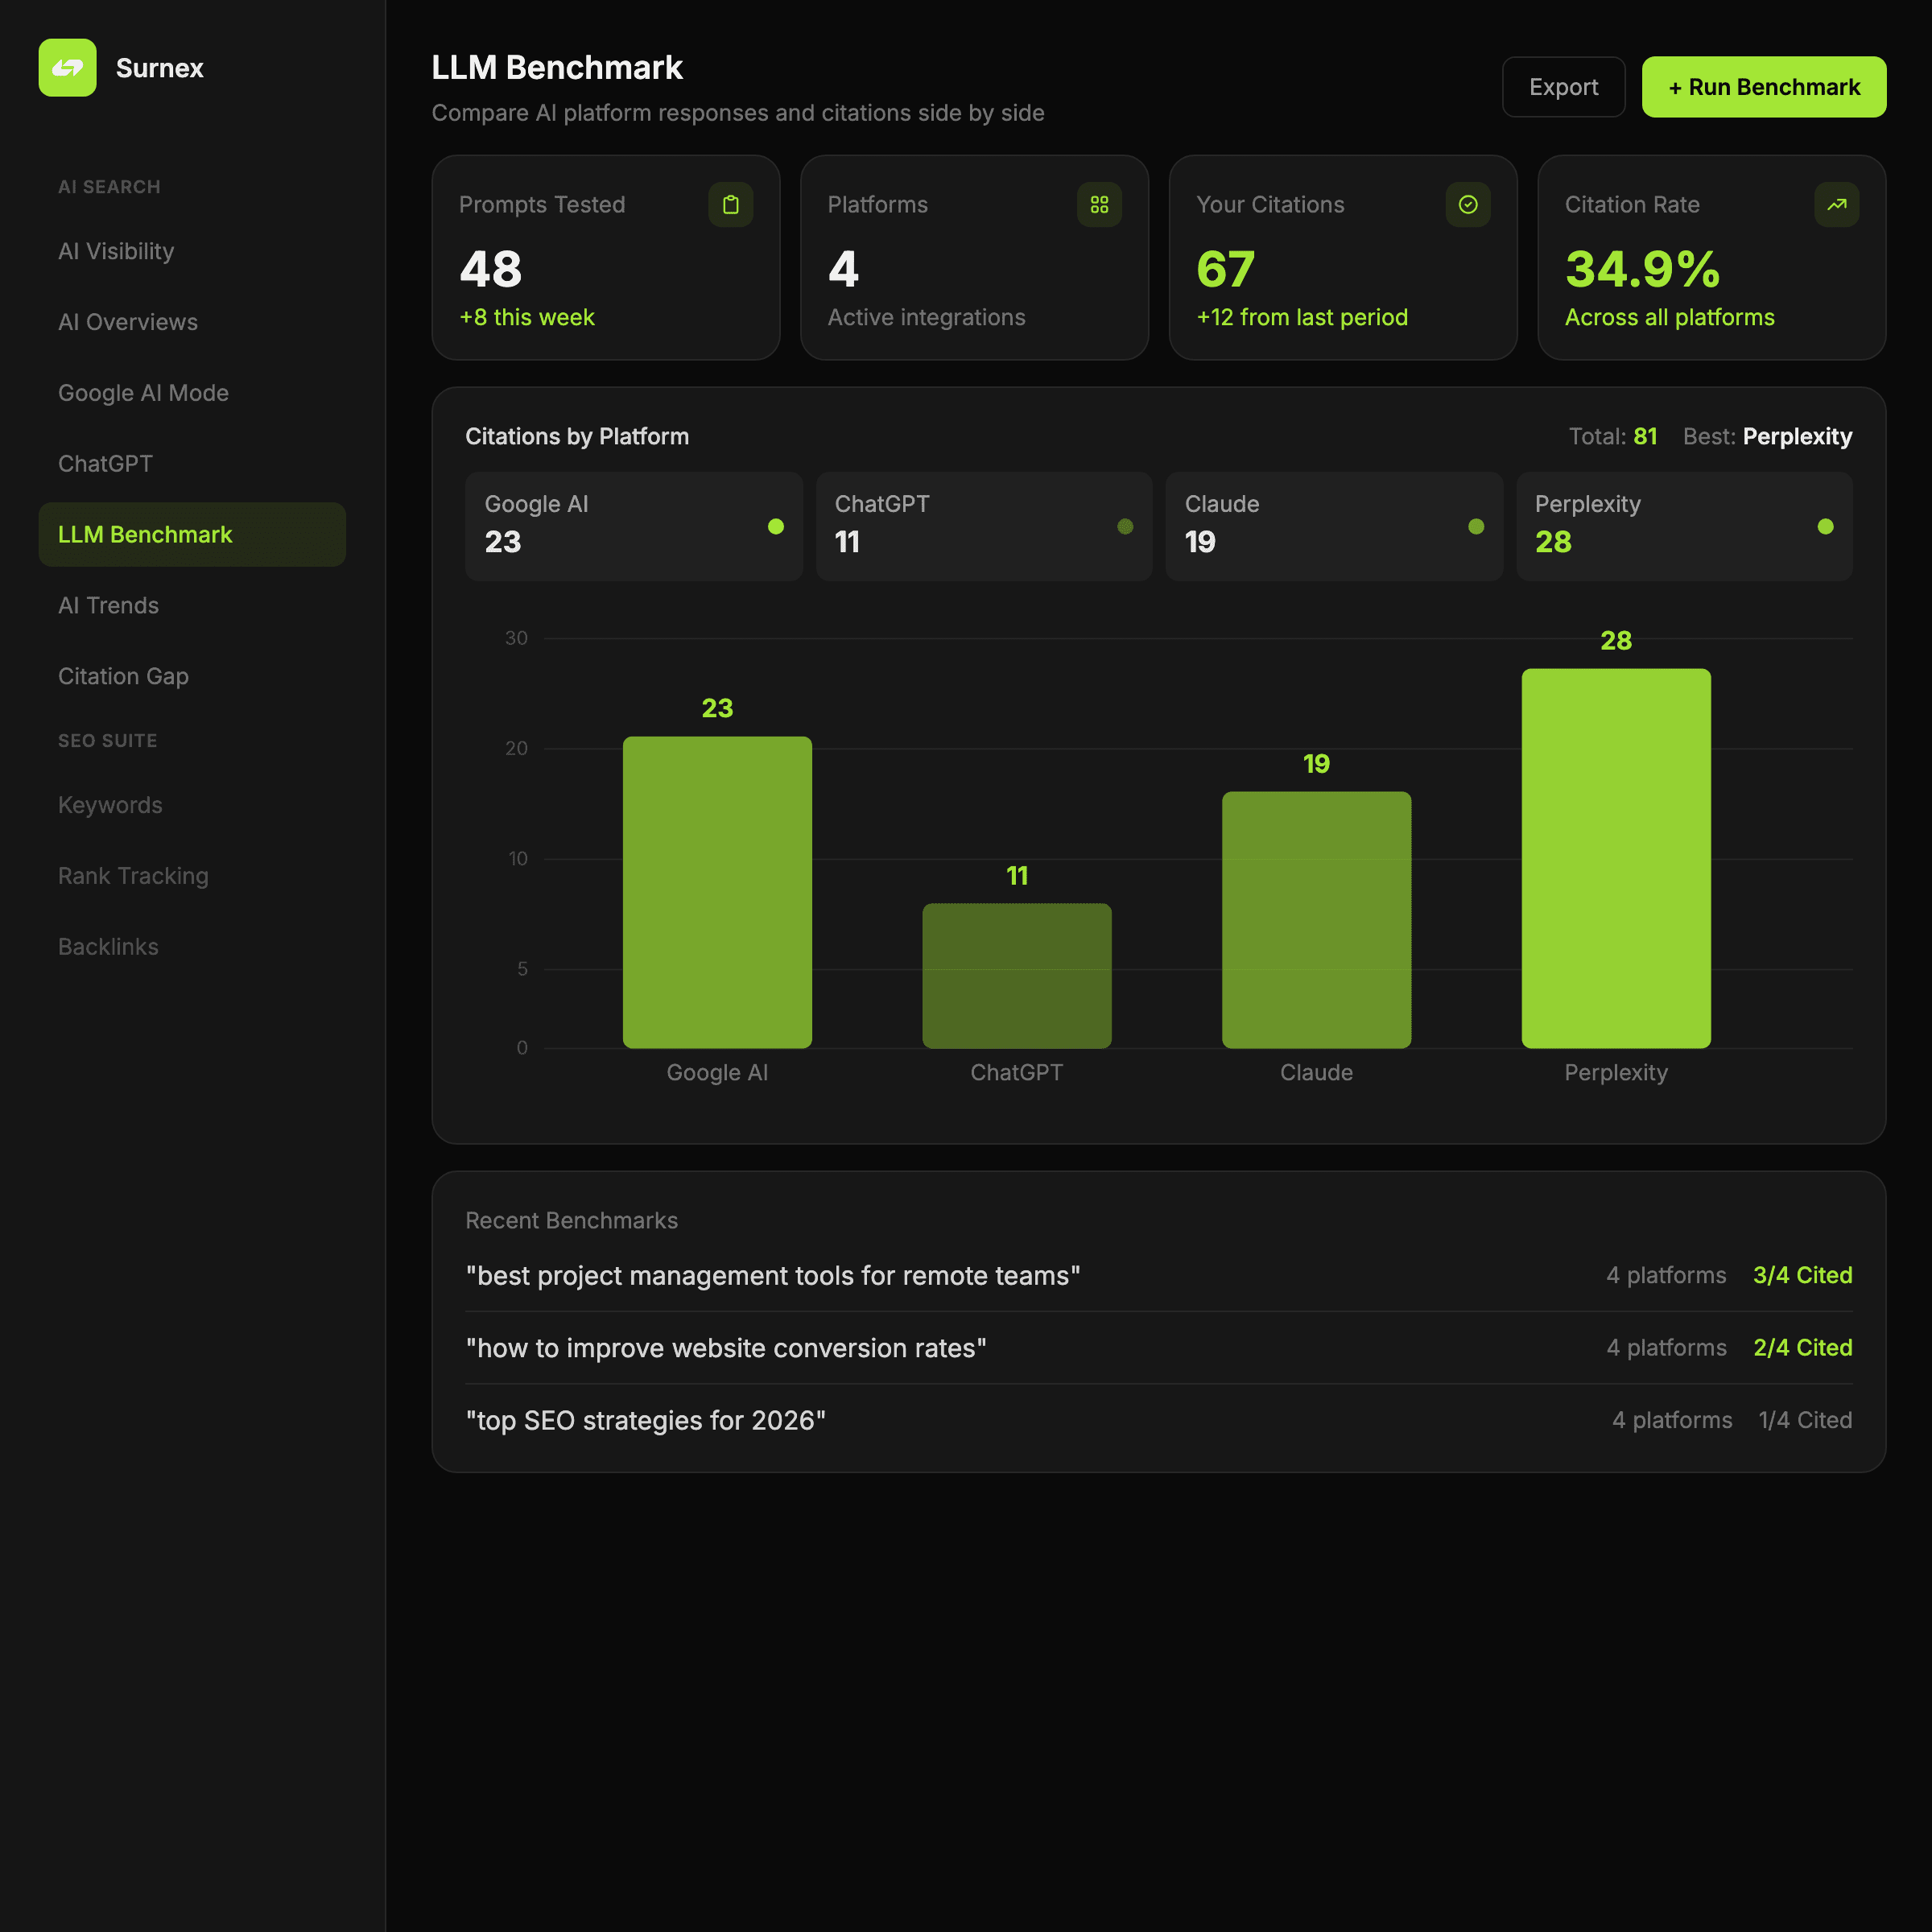Open AI Visibility in the sidebar
Viewport: 1932px width, 1932px height.
pos(116,251)
